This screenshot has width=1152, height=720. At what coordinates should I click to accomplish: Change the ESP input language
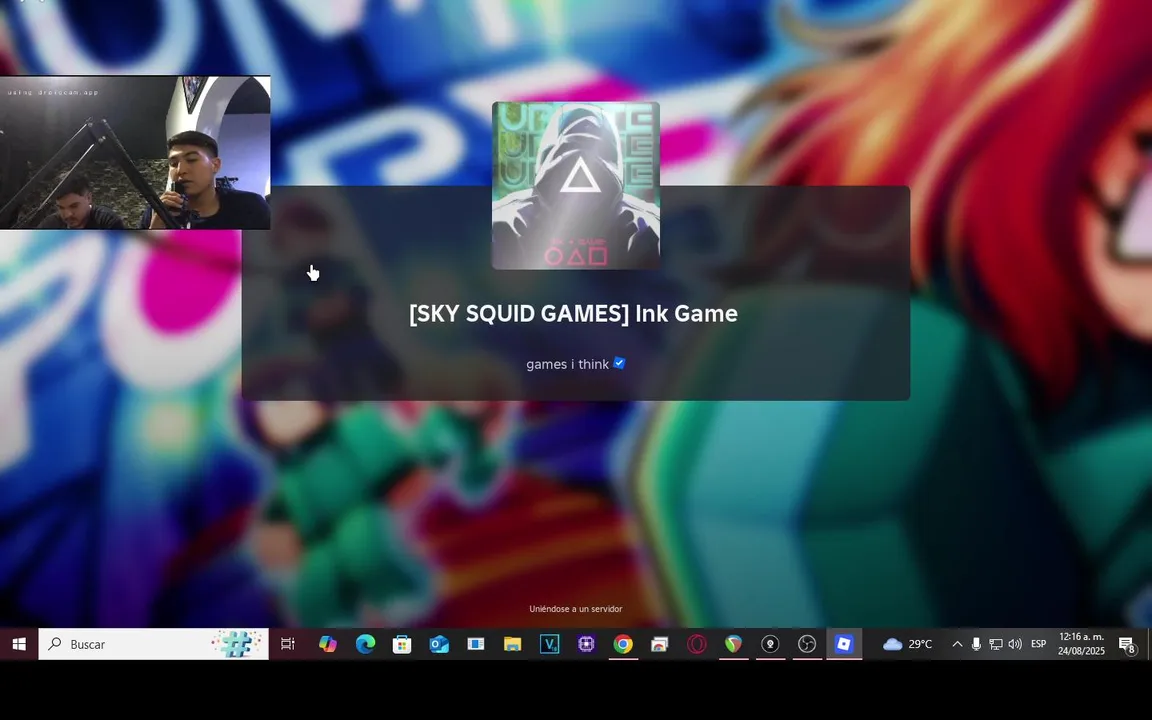pos(1038,644)
